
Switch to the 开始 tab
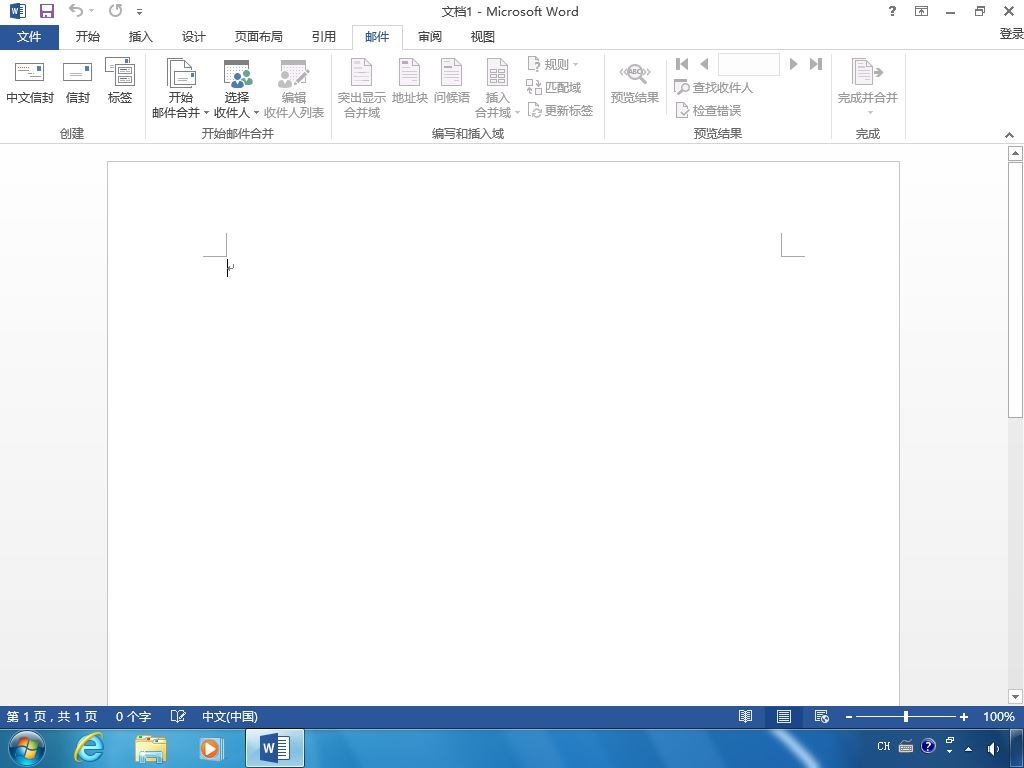(88, 37)
